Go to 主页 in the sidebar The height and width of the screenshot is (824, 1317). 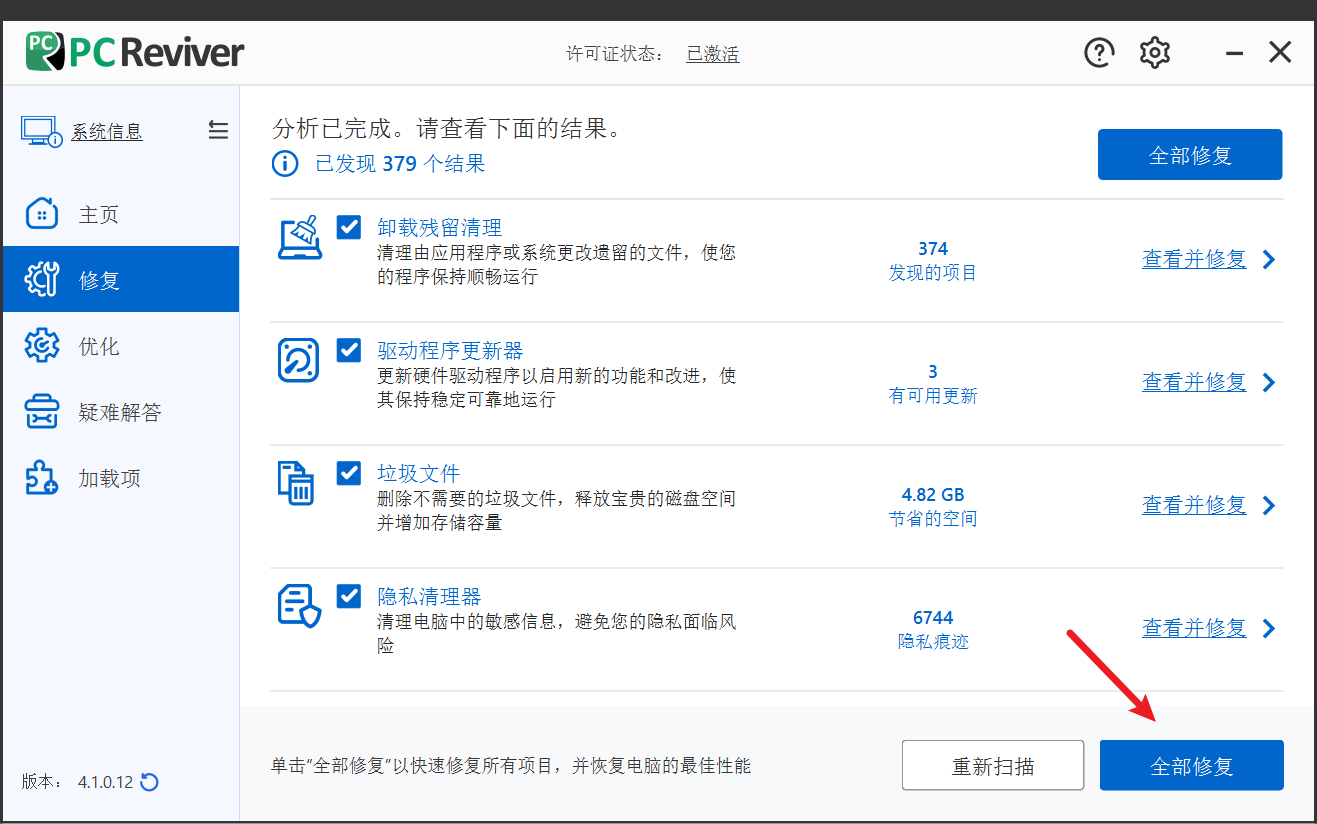coord(121,214)
